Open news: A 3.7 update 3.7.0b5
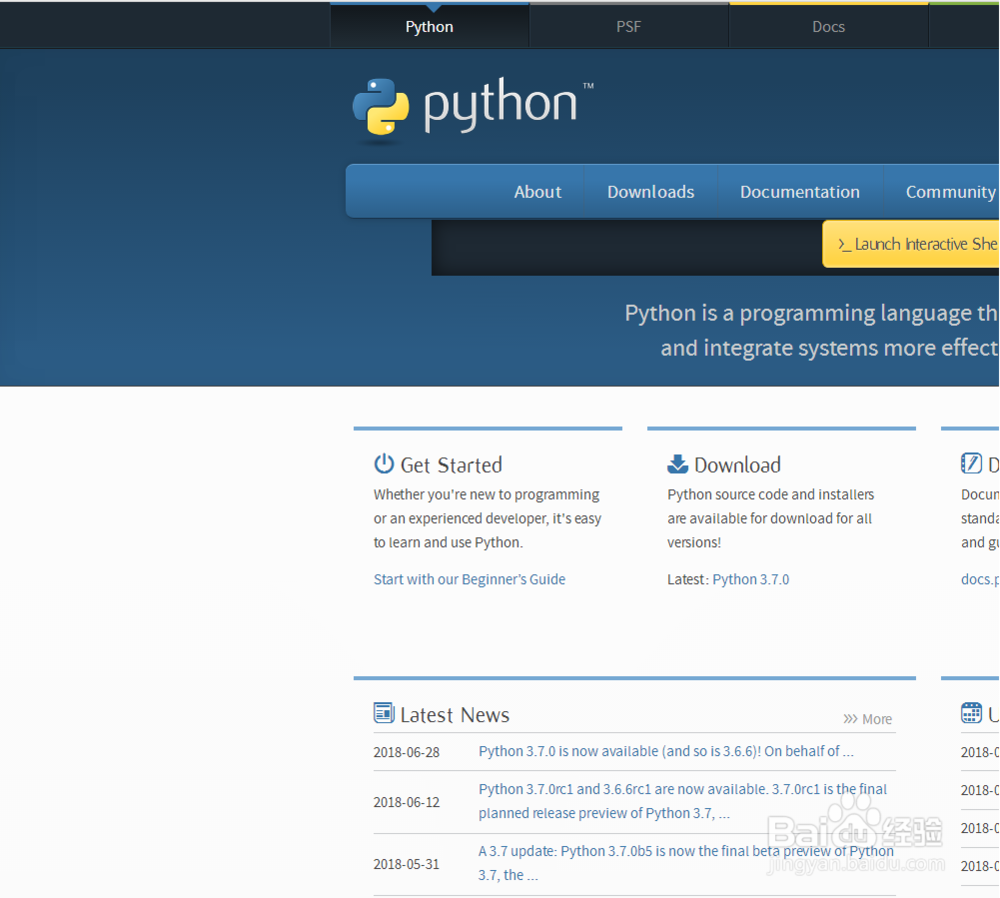This screenshot has height=898, width=1000. 686,863
